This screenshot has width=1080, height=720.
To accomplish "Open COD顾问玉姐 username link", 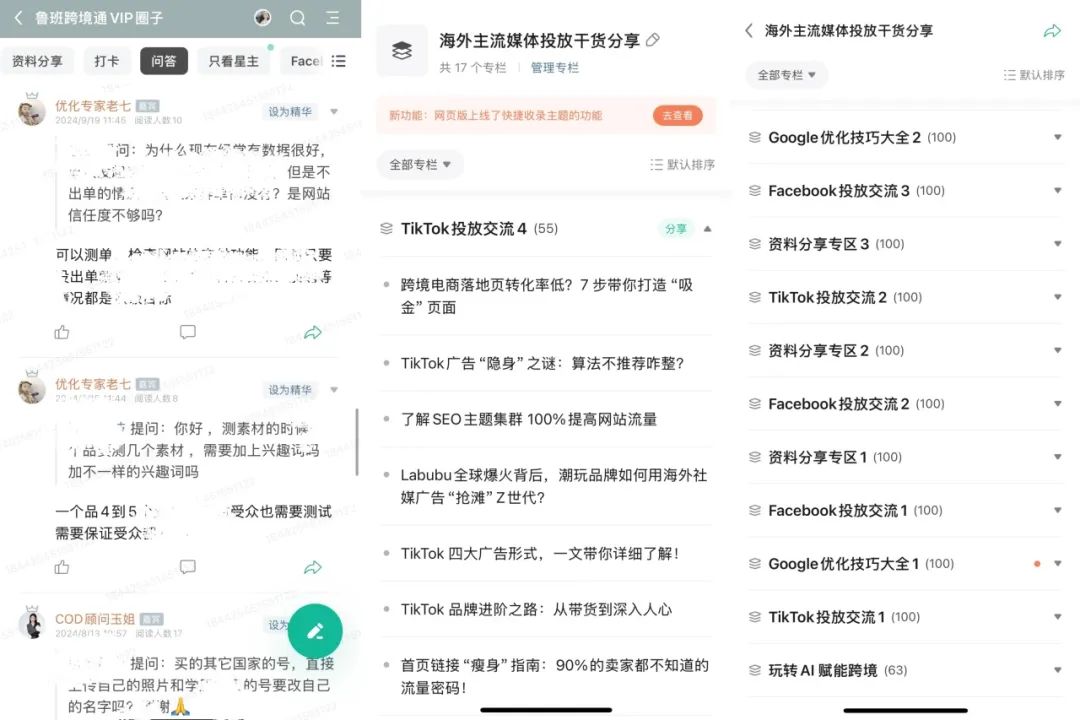I will [x=95, y=619].
